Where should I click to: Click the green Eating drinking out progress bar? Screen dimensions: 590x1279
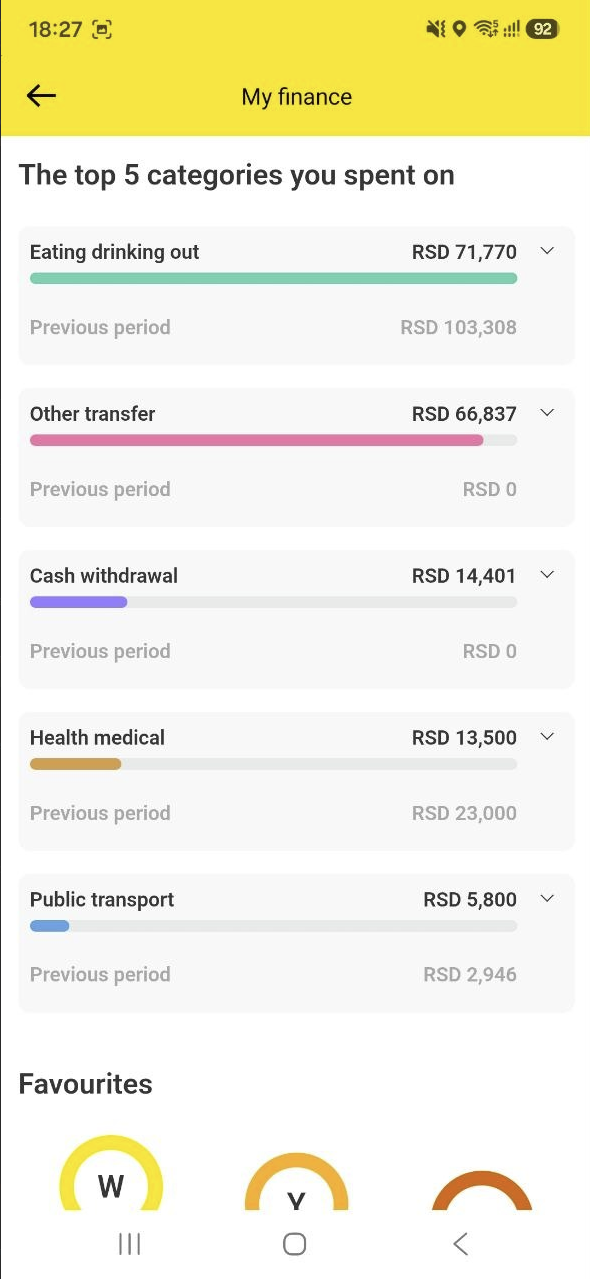tap(273, 278)
